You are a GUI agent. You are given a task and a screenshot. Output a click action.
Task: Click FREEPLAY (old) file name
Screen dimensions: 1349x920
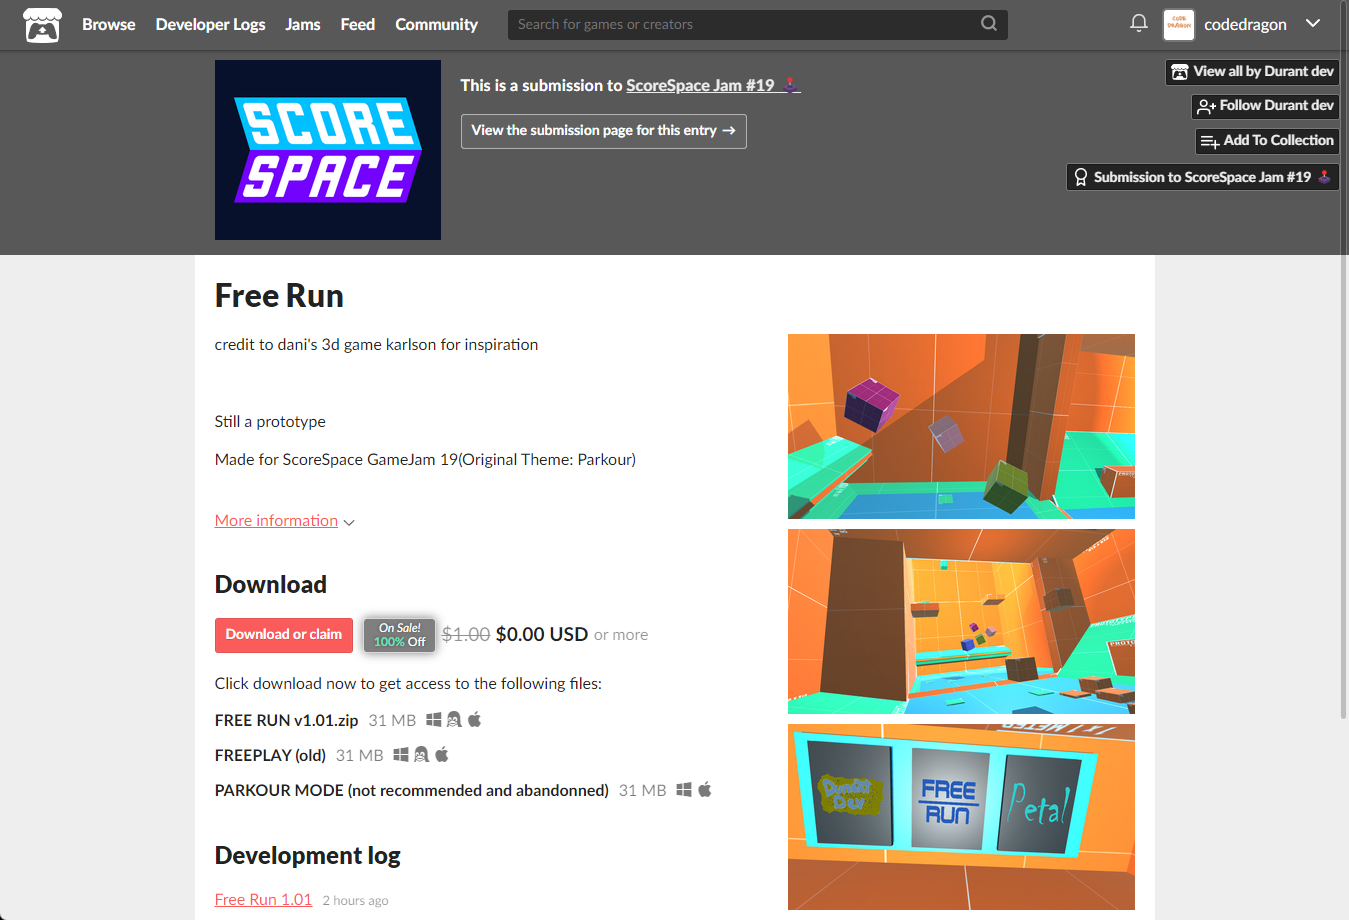pyautogui.click(x=270, y=755)
